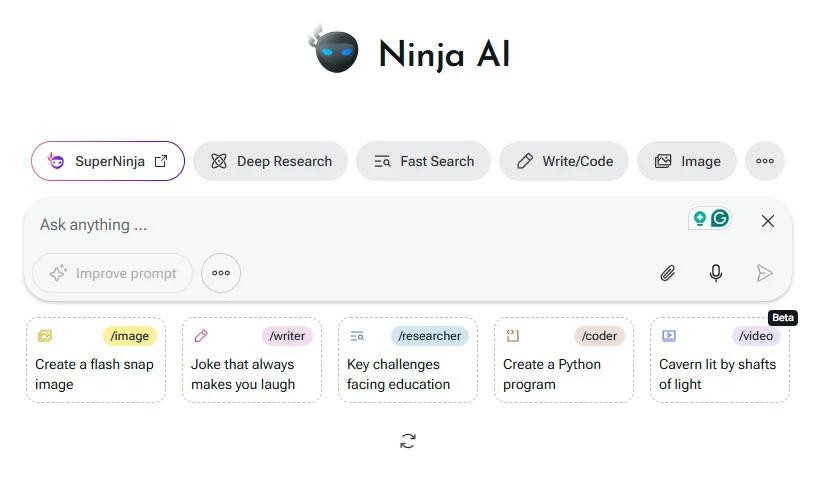Switch to Fast Search mode
The width and height of the screenshot is (836, 484).
[x=423, y=161]
